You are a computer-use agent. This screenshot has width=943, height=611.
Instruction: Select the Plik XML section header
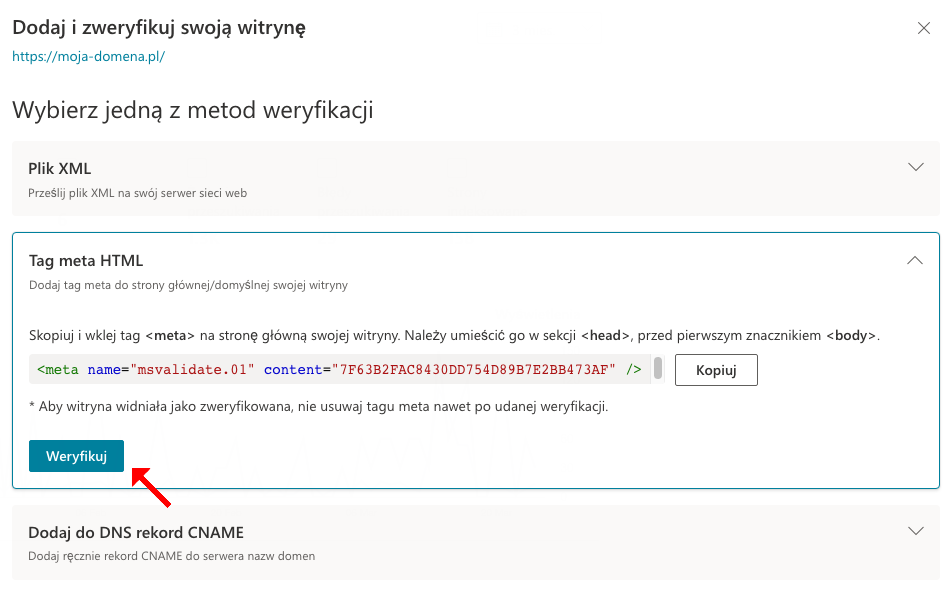point(60,167)
